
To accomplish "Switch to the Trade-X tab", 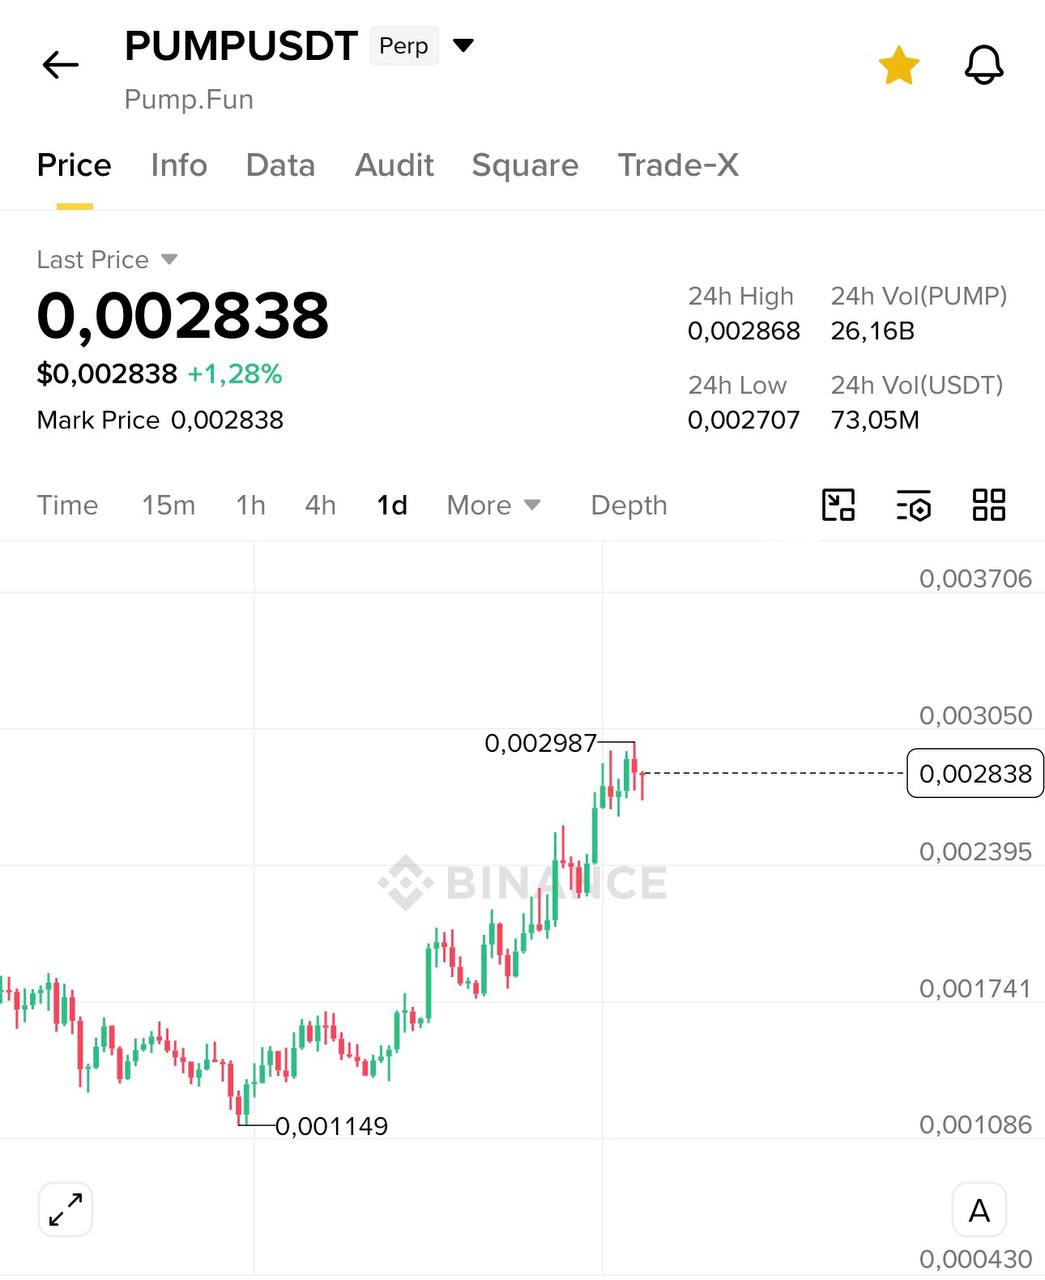I will (x=678, y=165).
